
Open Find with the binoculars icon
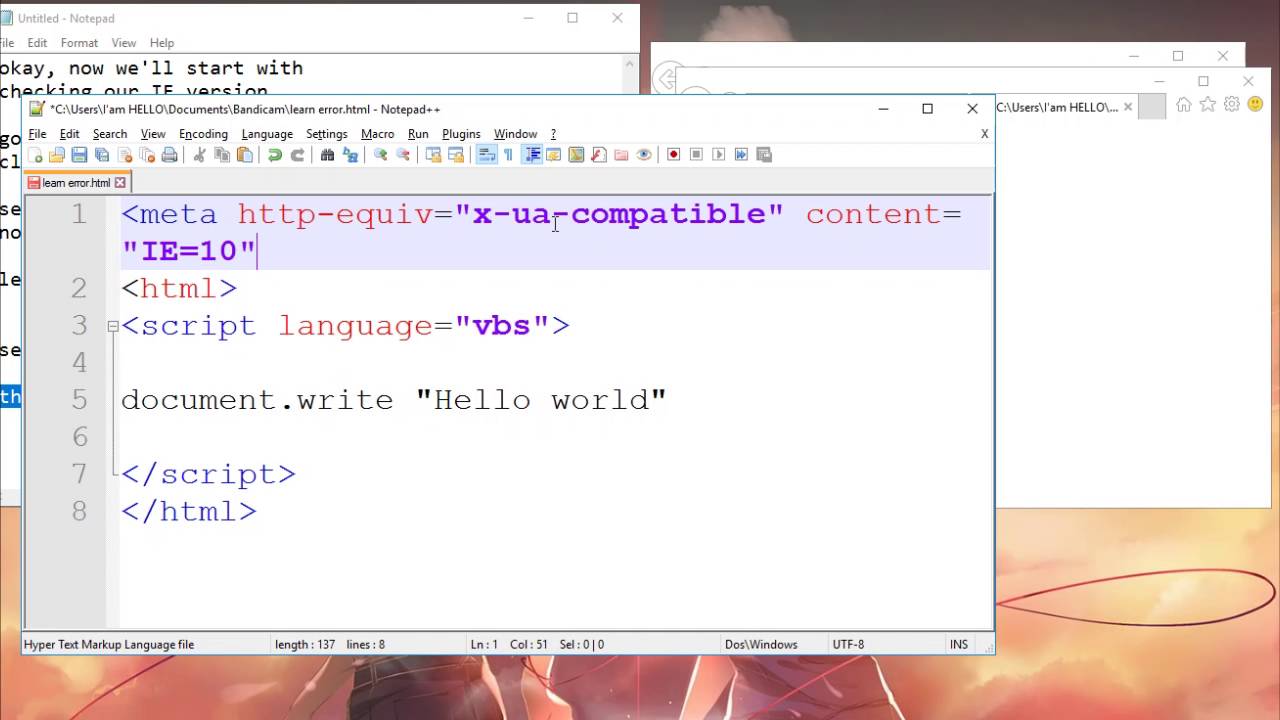[327, 155]
